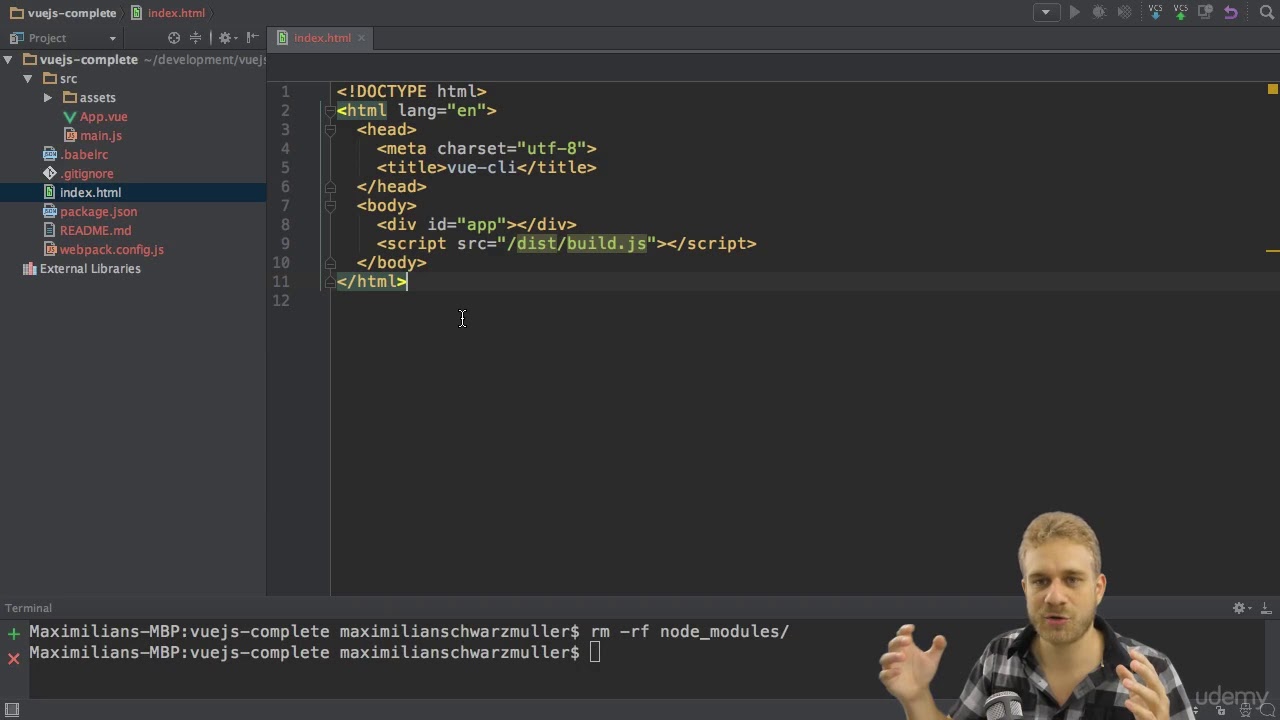Click the green Run play icon
This screenshot has width=1280, height=720.
pos(1075,13)
